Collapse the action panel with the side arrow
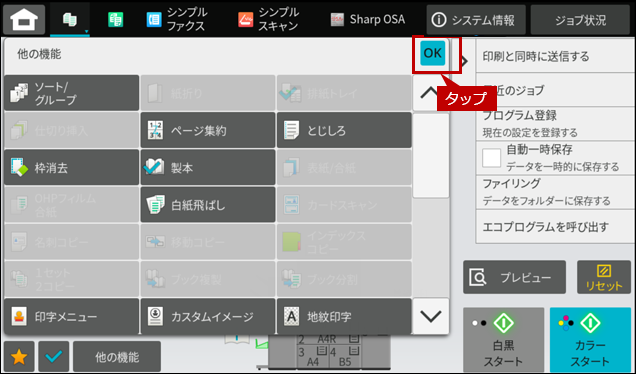This screenshot has width=636, height=374. [464, 61]
